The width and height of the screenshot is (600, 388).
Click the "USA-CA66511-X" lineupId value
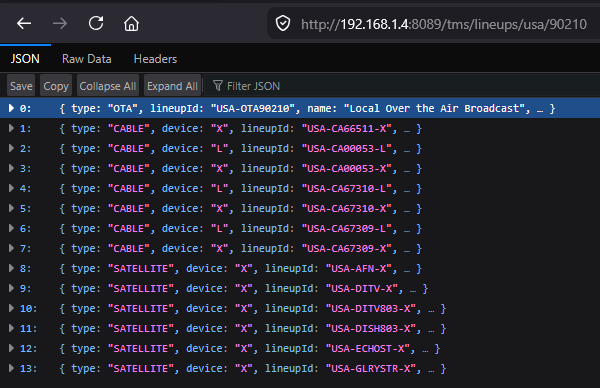(x=347, y=129)
